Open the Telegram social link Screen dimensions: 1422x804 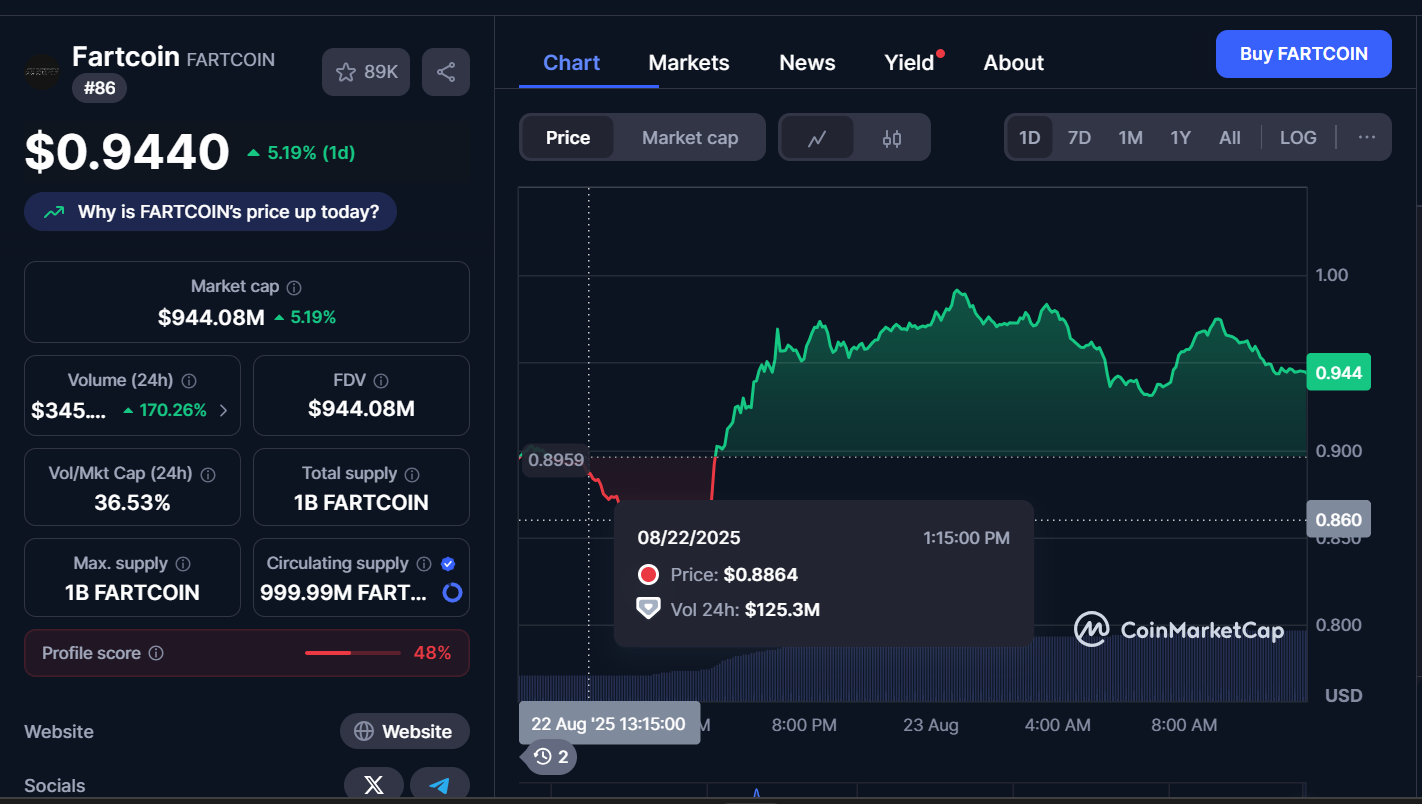pos(440,785)
